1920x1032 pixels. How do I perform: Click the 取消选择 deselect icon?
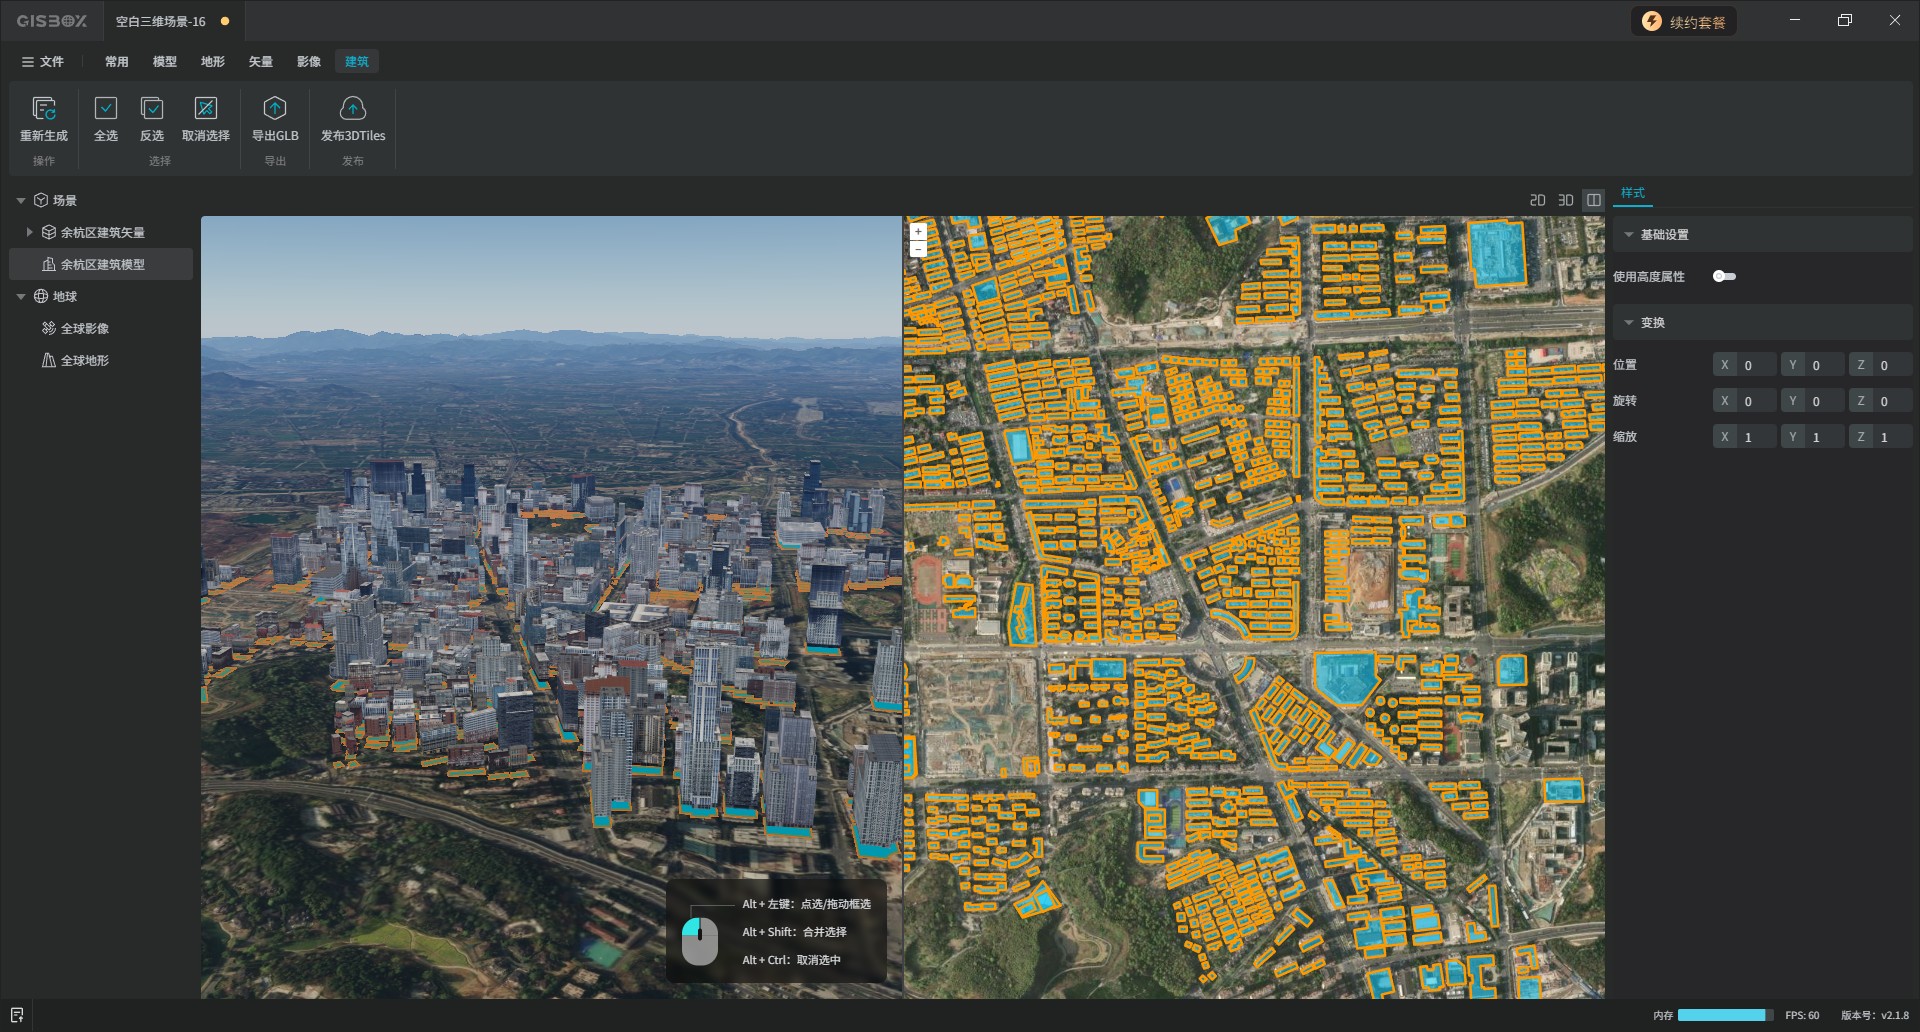(206, 109)
